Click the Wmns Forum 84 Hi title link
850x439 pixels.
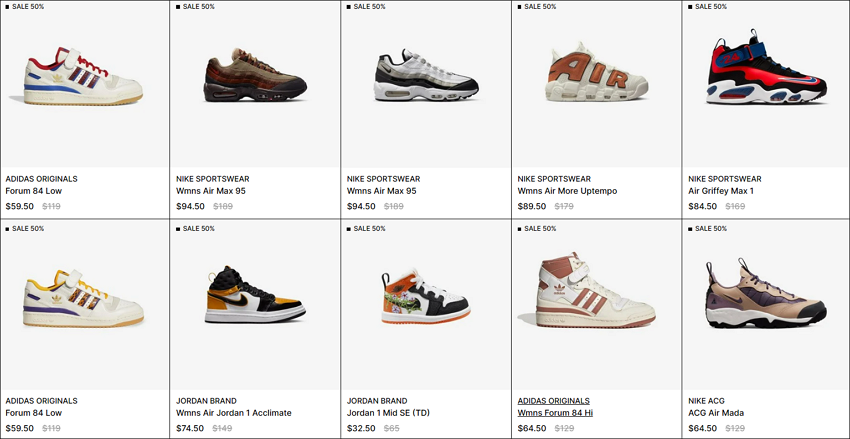click(555, 413)
